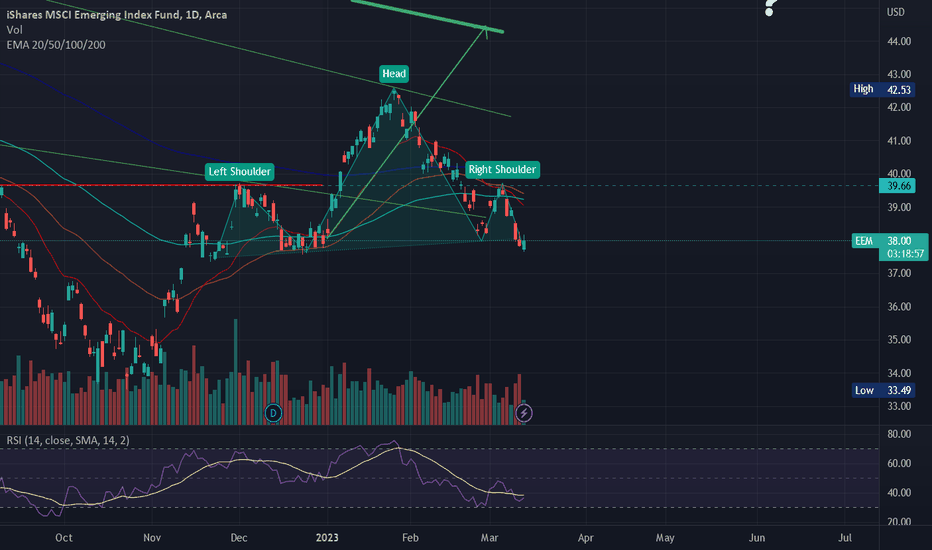
Task: Click the 41.00 price axis value
Action: (x=899, y=141)
